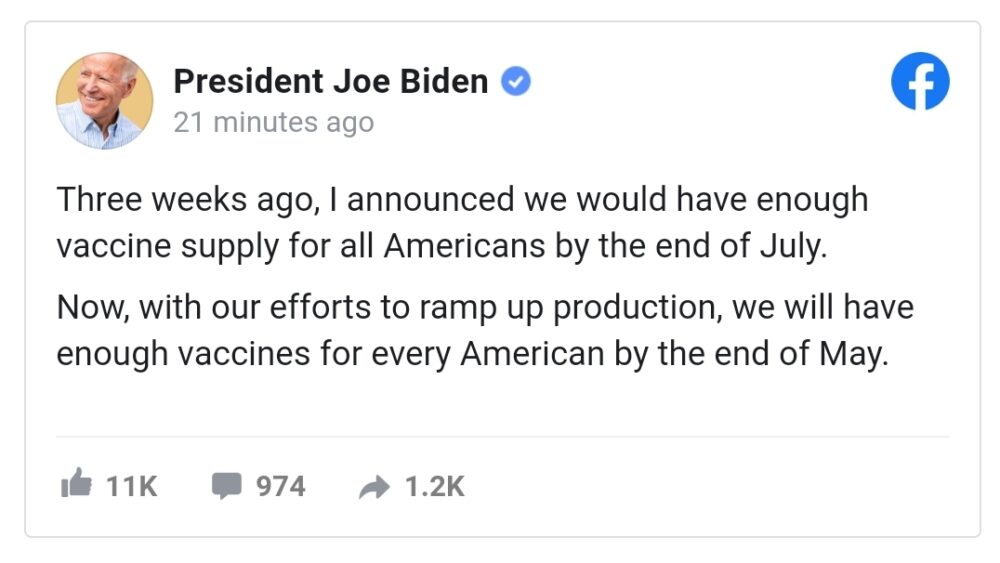Click the blue verified checkmark badge
The height and width of the screenshot is (563, 1000).
click(515, 81)
